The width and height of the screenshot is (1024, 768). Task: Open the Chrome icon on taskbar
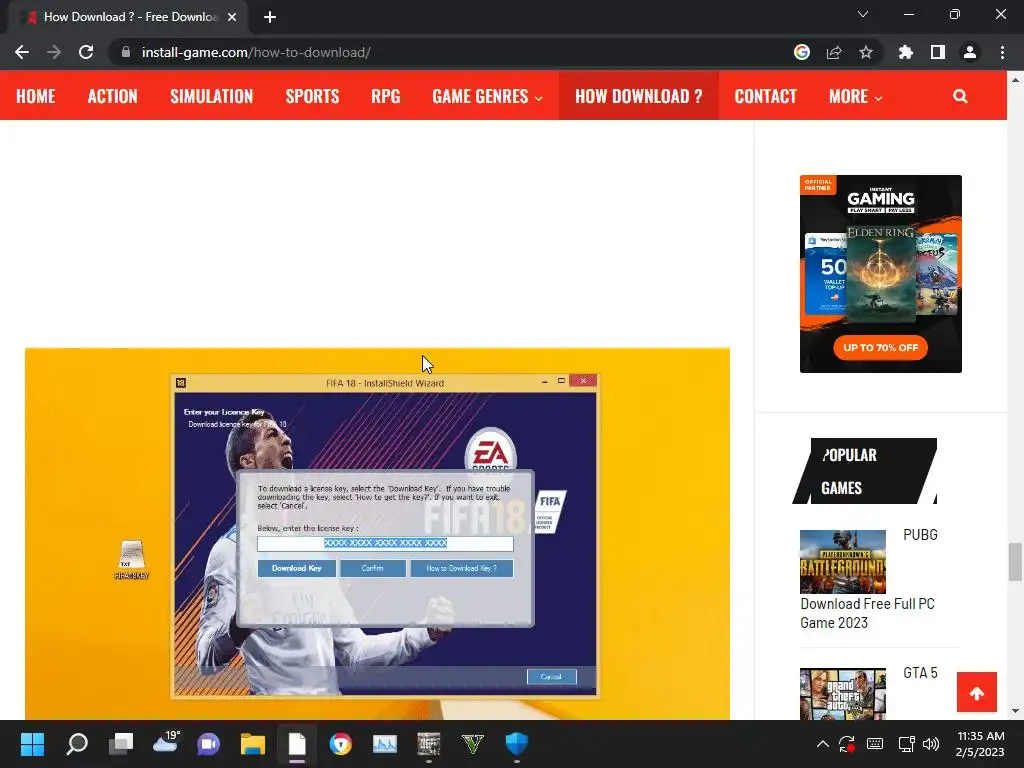[340, 744]
